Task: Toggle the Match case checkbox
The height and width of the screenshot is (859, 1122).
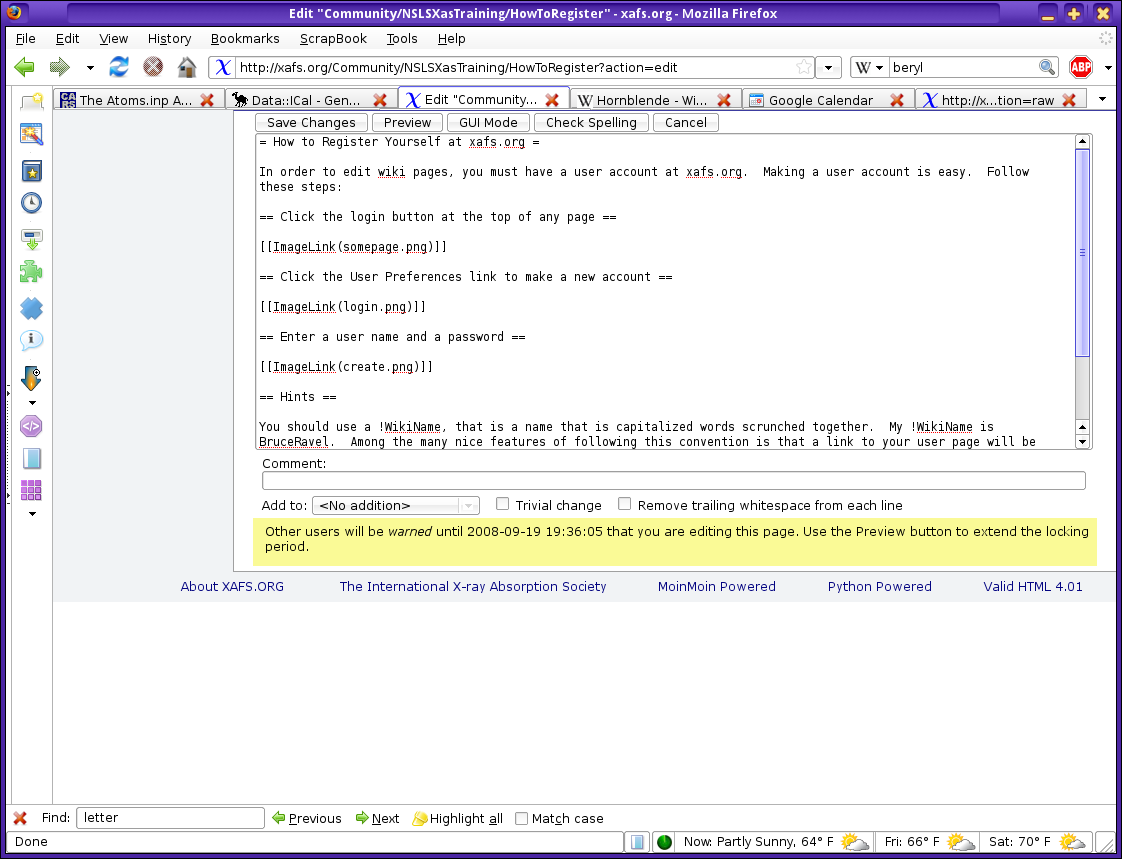Action: 521,818
